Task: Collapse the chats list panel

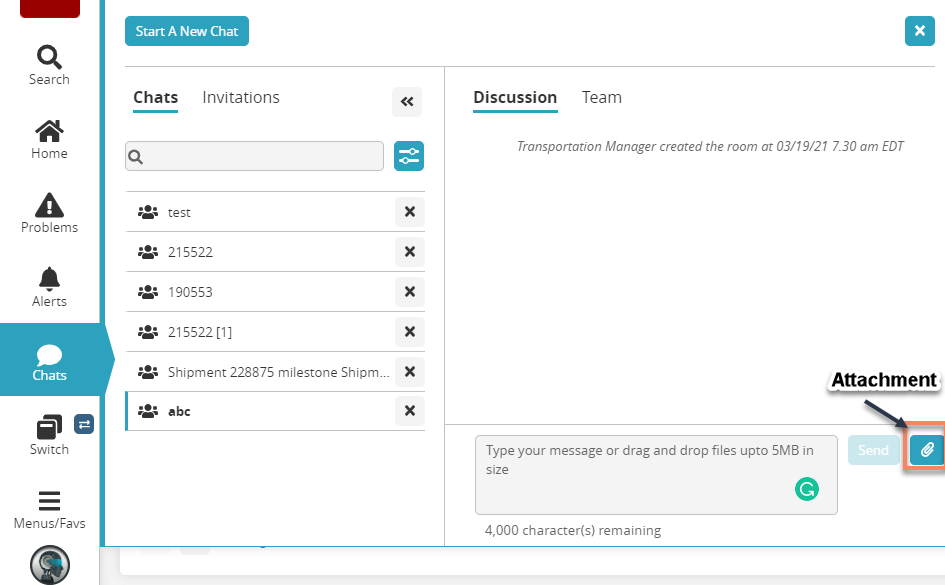Action: point(407,101)
